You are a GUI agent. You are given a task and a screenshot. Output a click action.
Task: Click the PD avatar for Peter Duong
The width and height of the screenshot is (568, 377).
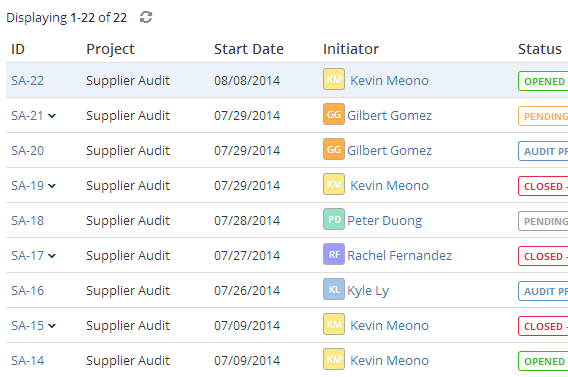coord(334,219)
